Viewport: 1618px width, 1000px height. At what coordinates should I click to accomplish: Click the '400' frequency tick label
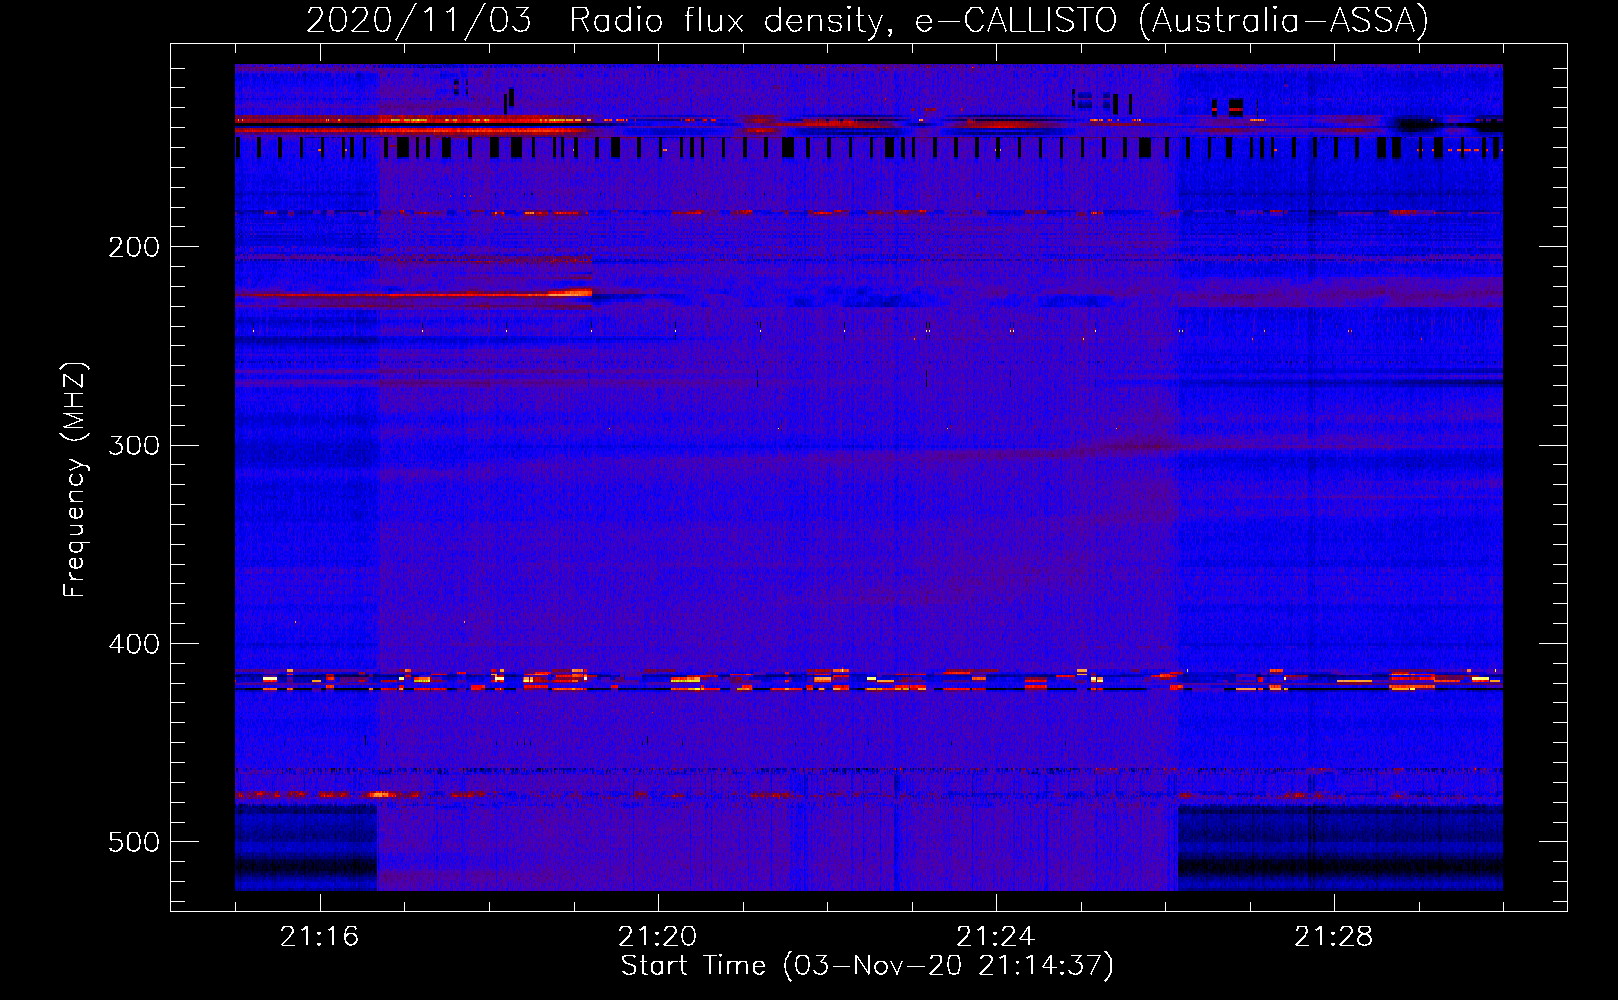tap(134, 644)
